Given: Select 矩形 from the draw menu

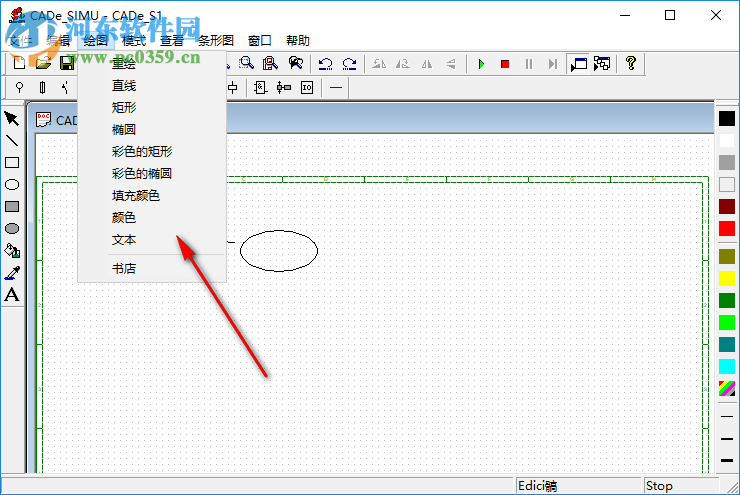Looking at the screenshot, I should (151, 108).
